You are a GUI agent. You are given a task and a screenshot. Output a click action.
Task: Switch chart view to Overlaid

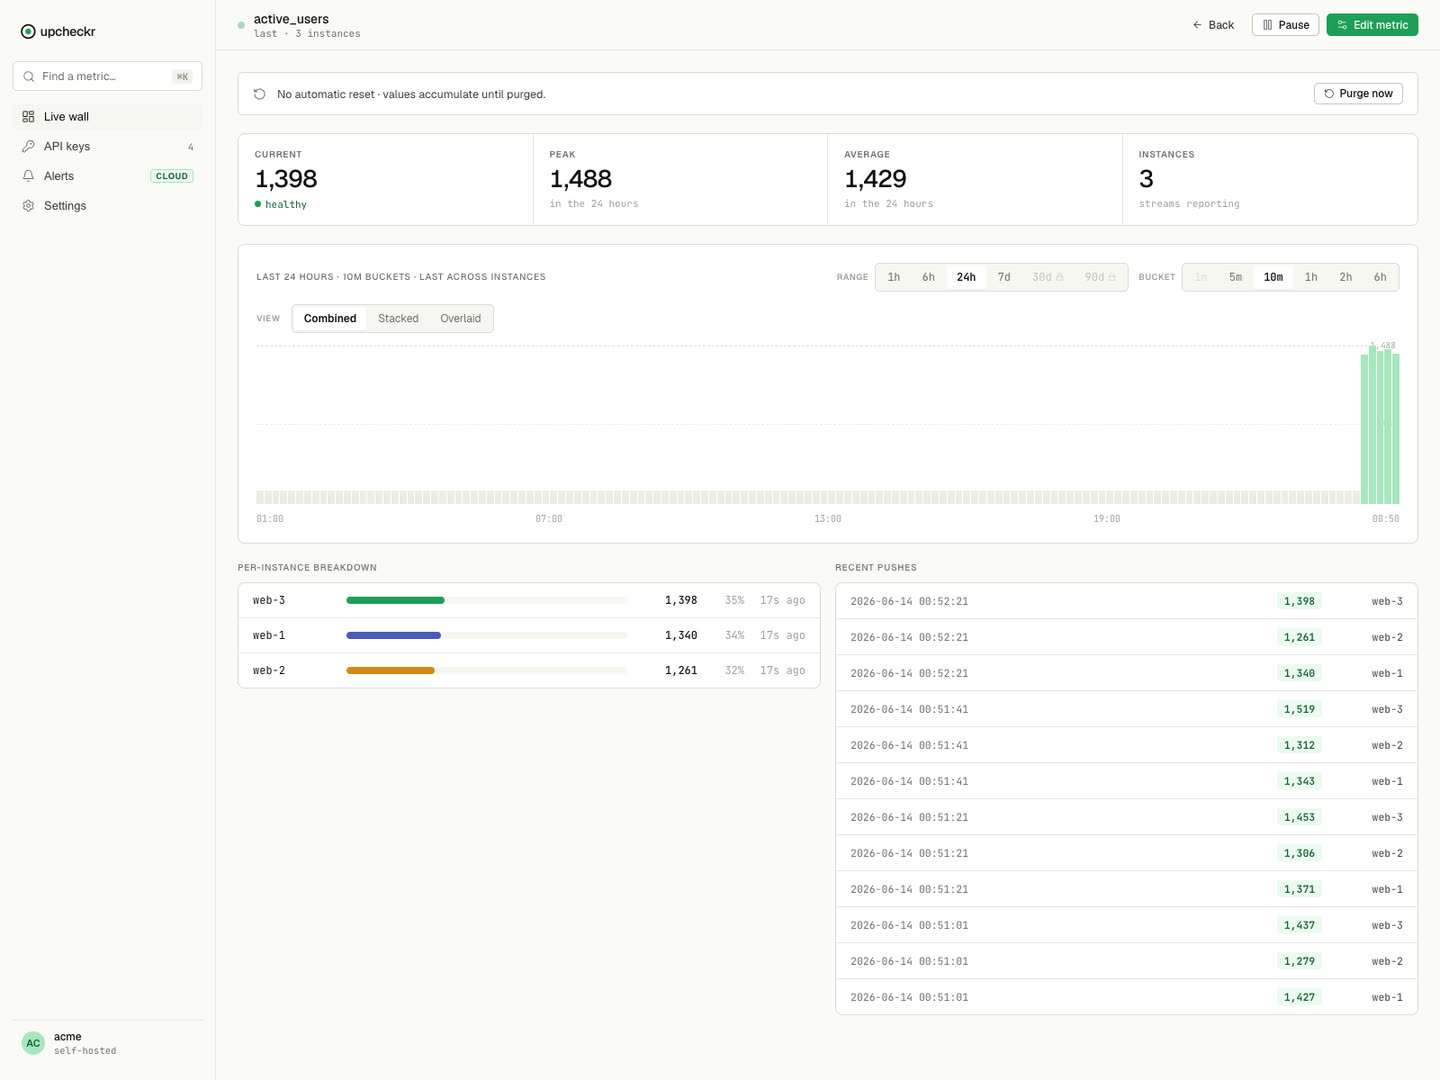click(x=461, y=318)
